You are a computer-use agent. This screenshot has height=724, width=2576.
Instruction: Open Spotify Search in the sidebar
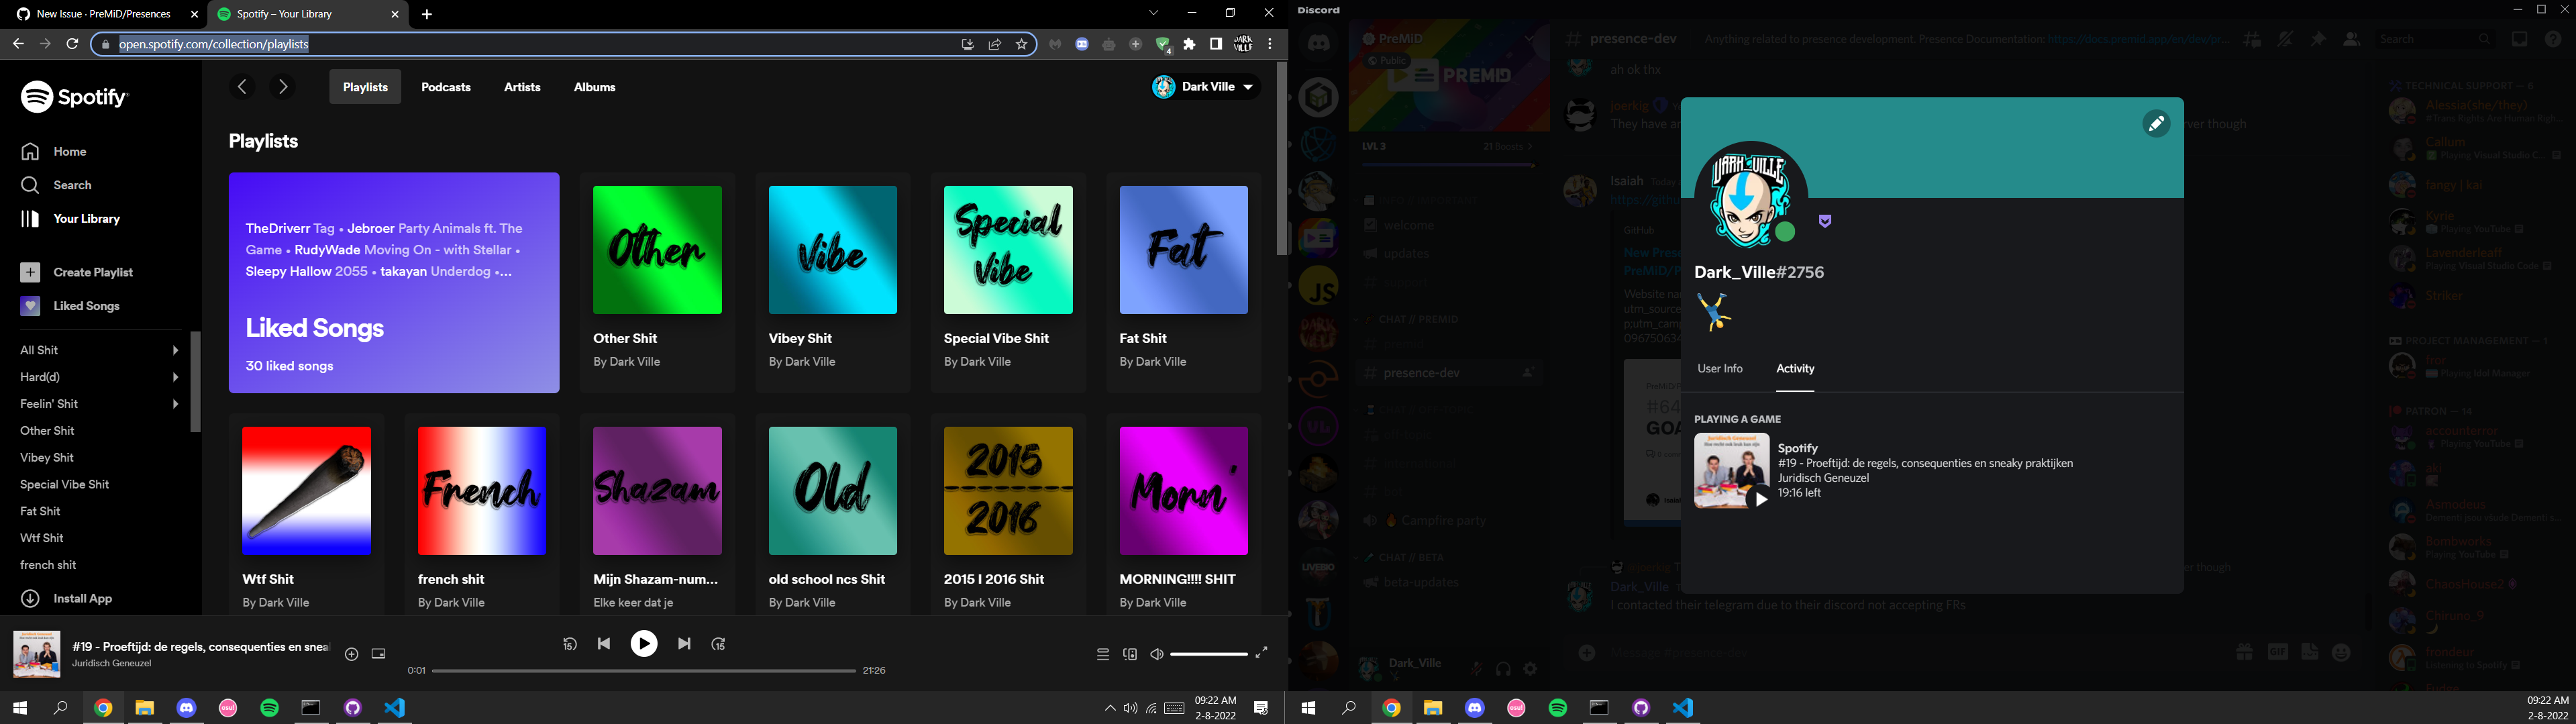click(x=57, y=185)
